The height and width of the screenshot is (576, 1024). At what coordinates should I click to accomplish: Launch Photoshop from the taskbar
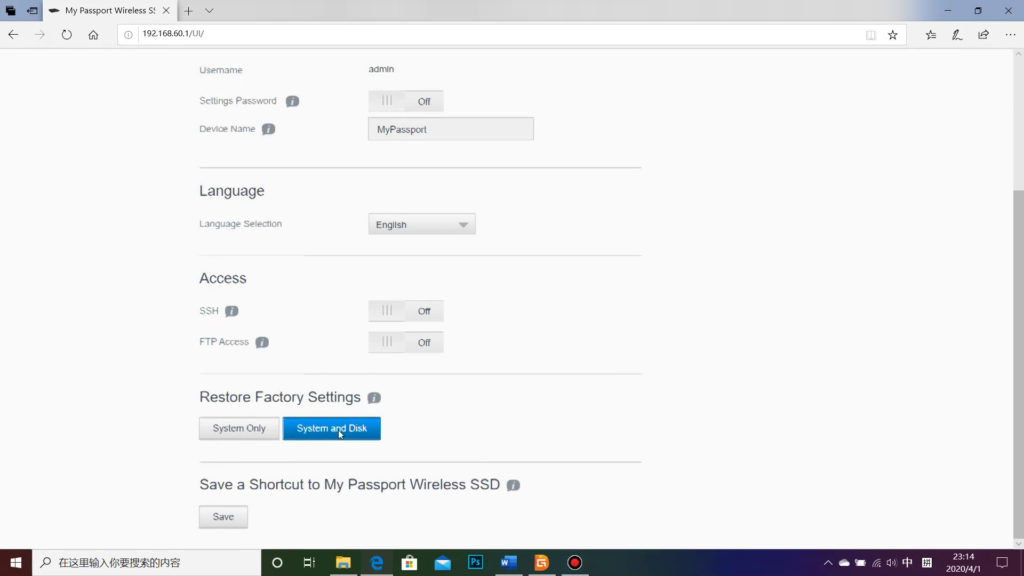coord(475,562)
